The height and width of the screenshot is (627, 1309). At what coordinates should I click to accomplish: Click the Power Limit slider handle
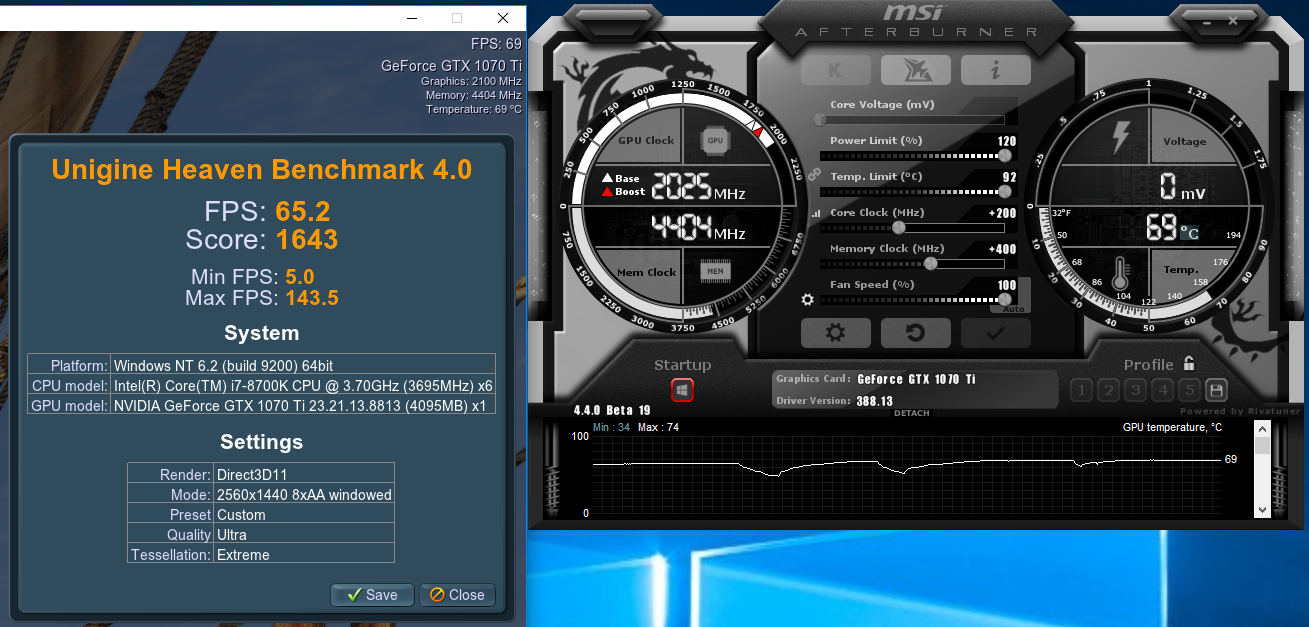tap(1004, 155)
